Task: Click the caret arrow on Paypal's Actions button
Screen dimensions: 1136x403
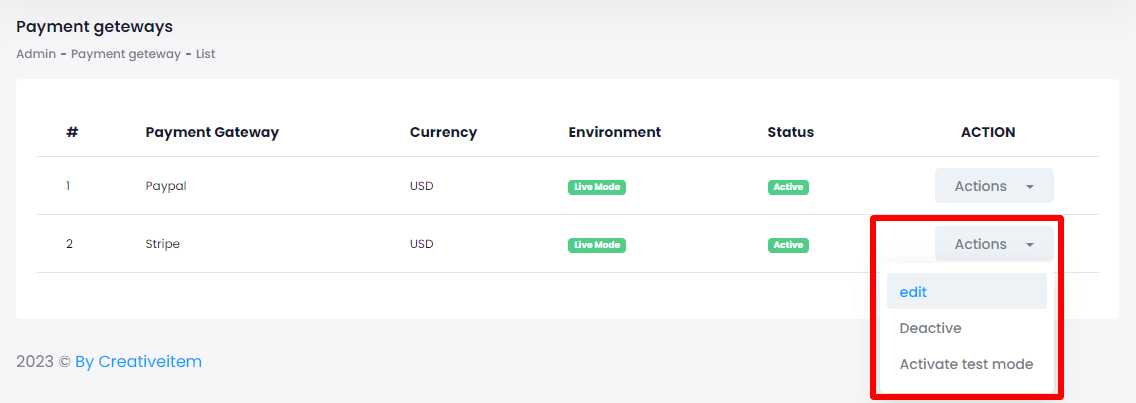Action: click(1030, 187)
